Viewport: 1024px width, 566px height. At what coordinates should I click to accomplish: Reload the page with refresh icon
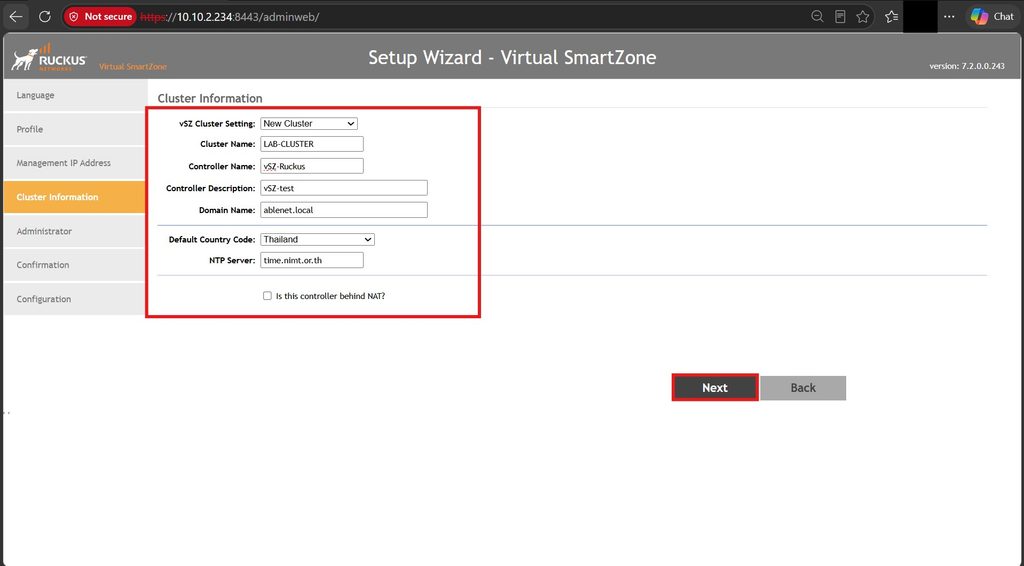tap(44, 17)
